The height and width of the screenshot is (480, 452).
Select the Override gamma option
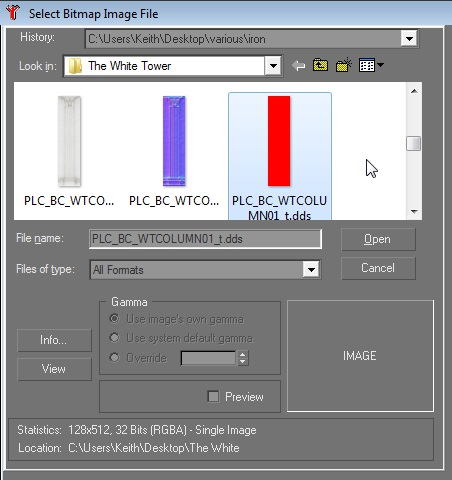click(x=114, y=357)
